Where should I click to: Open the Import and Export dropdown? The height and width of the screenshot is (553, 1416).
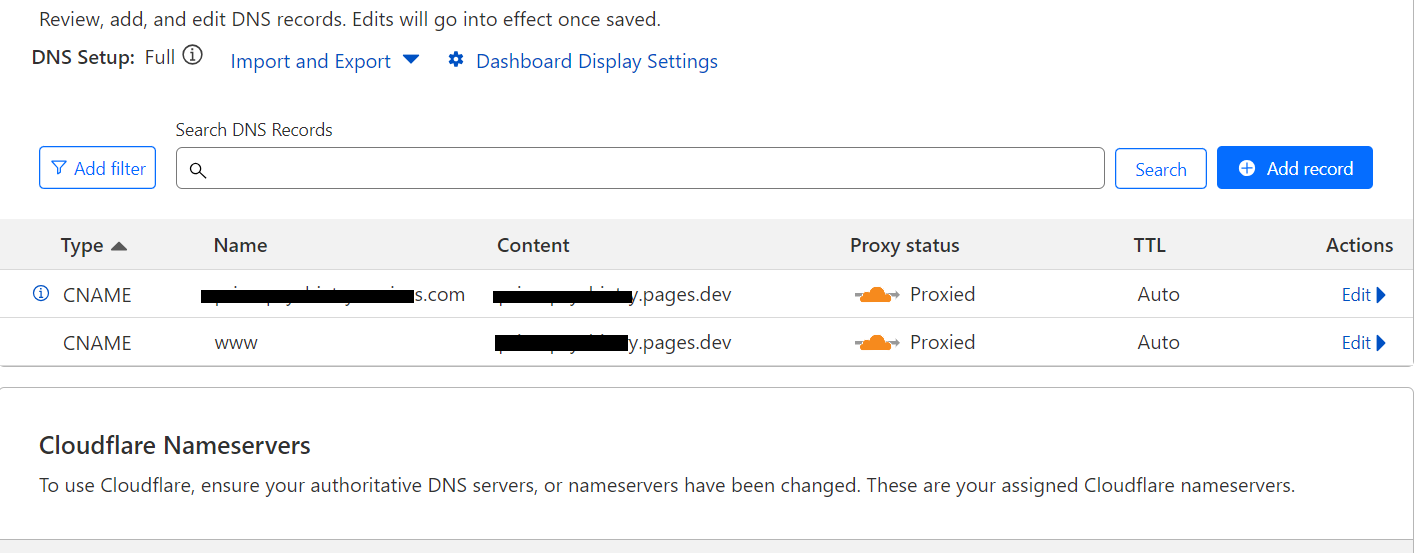click(x=325, y=61)
